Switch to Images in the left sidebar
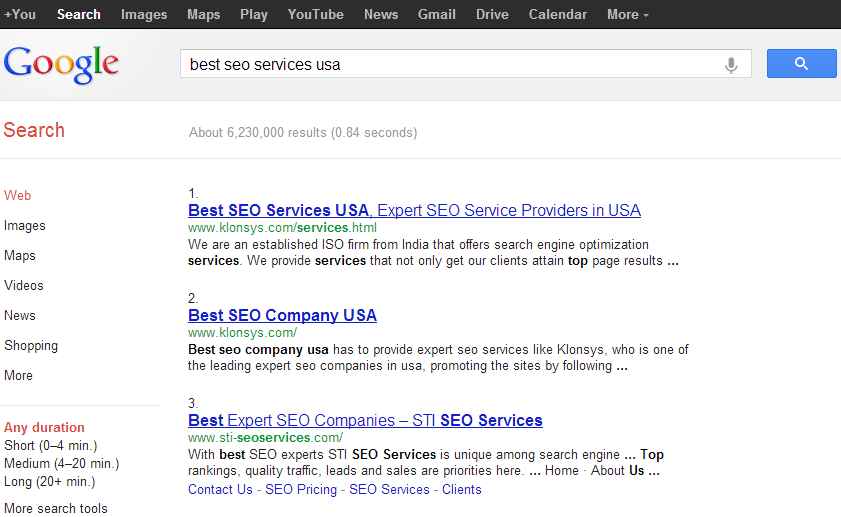The width and height of the screenshot is (841, 517). [x=25, y=226]
